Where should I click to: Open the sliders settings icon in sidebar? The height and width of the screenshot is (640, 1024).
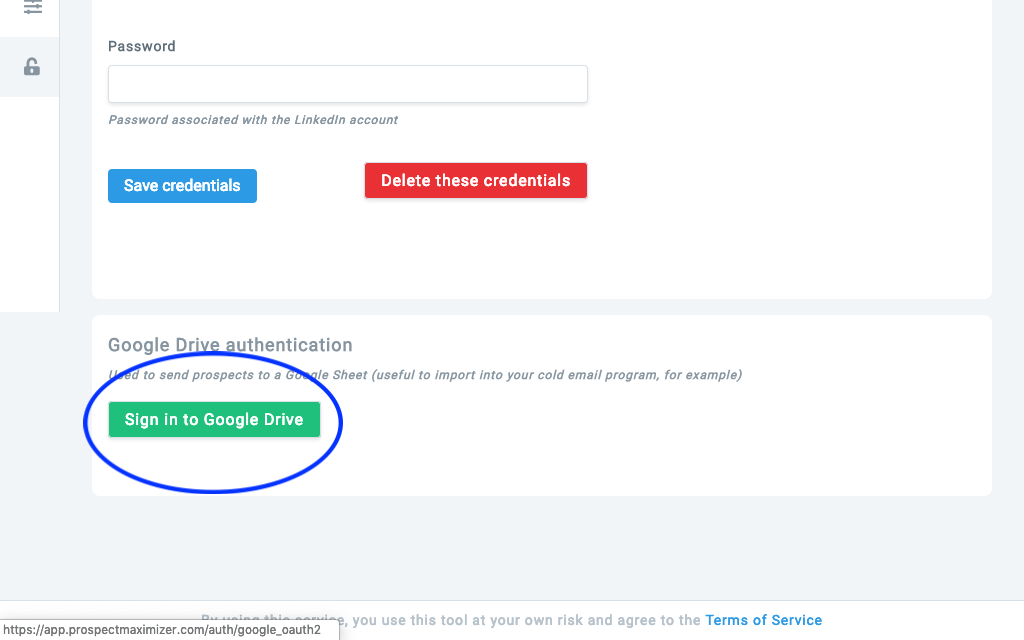click(x=33, y=8)
